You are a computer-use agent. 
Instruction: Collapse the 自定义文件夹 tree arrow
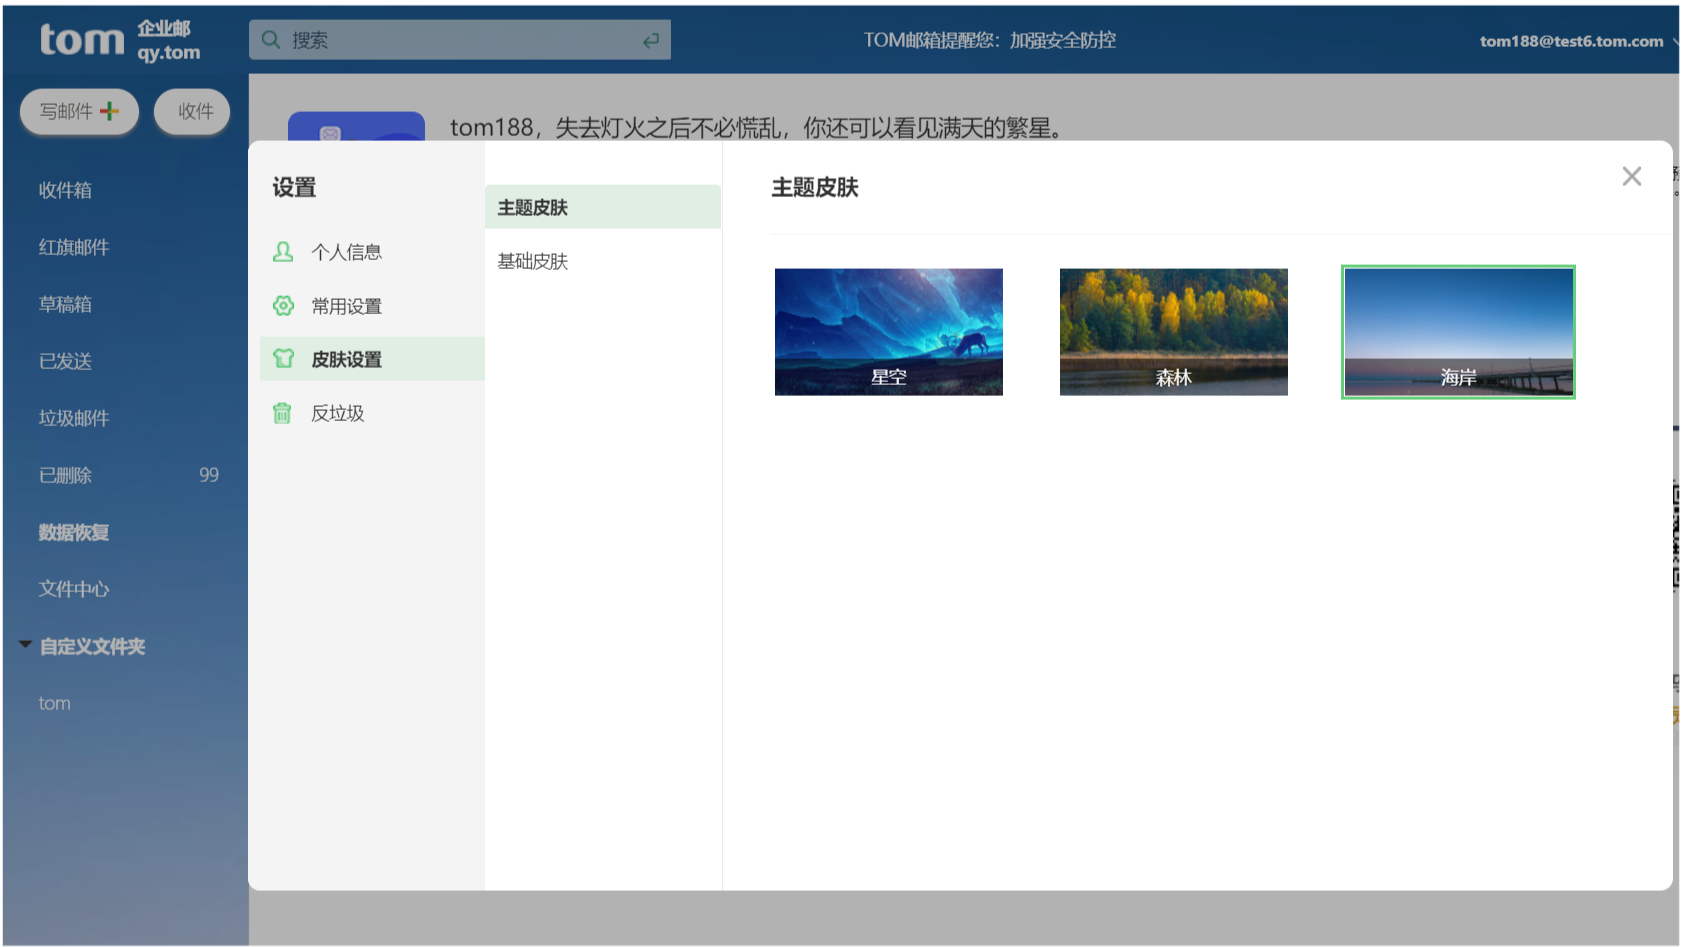coord(25,645)
